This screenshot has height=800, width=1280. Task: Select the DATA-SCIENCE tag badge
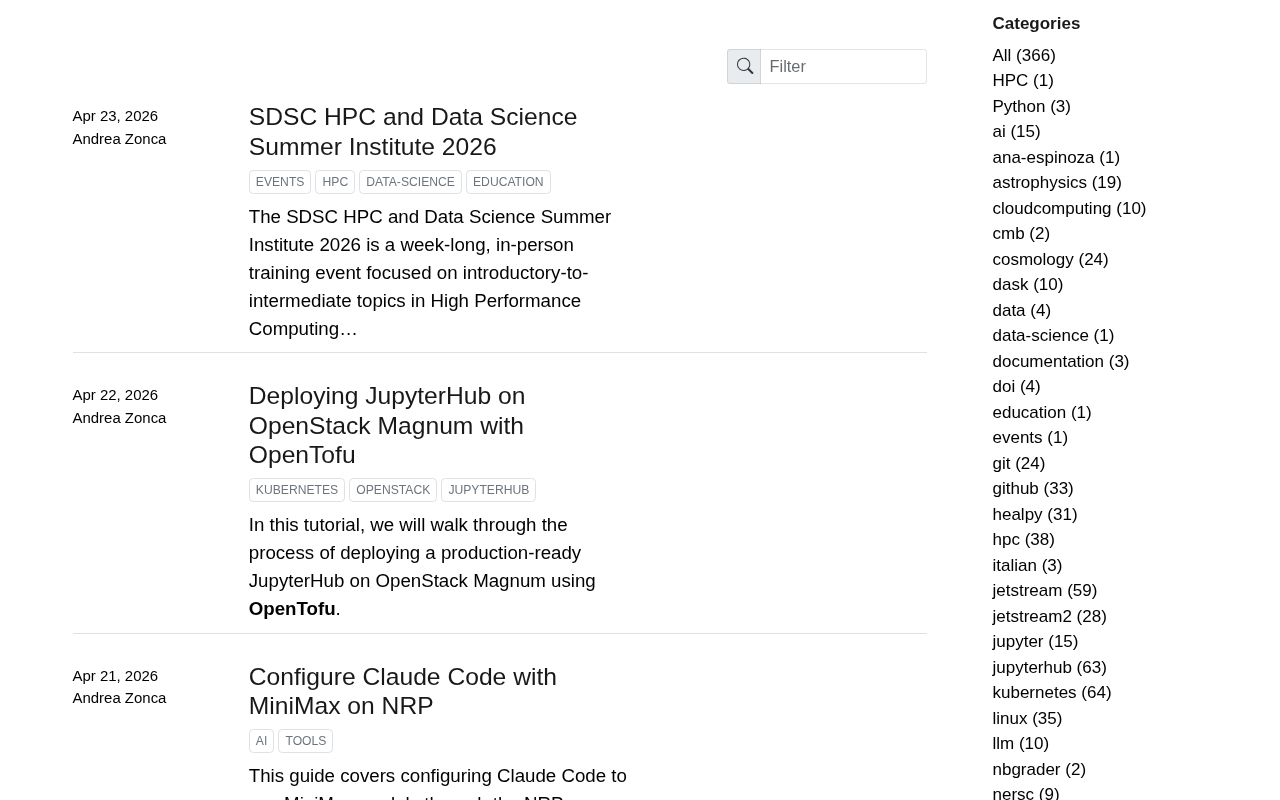410,182
